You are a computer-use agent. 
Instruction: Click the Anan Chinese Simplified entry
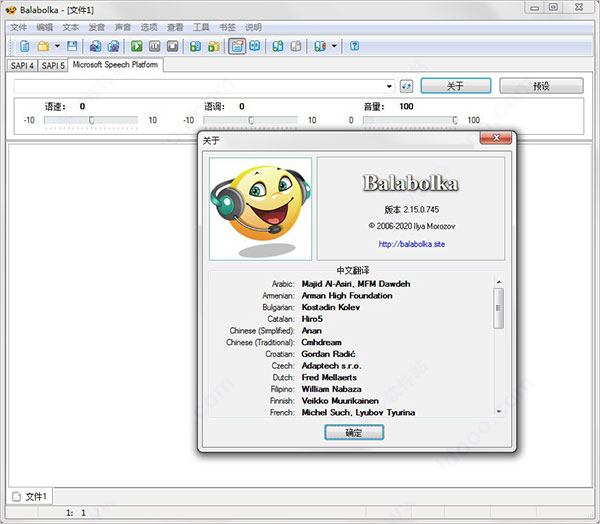pyautogui.click(x=311, y=331)
